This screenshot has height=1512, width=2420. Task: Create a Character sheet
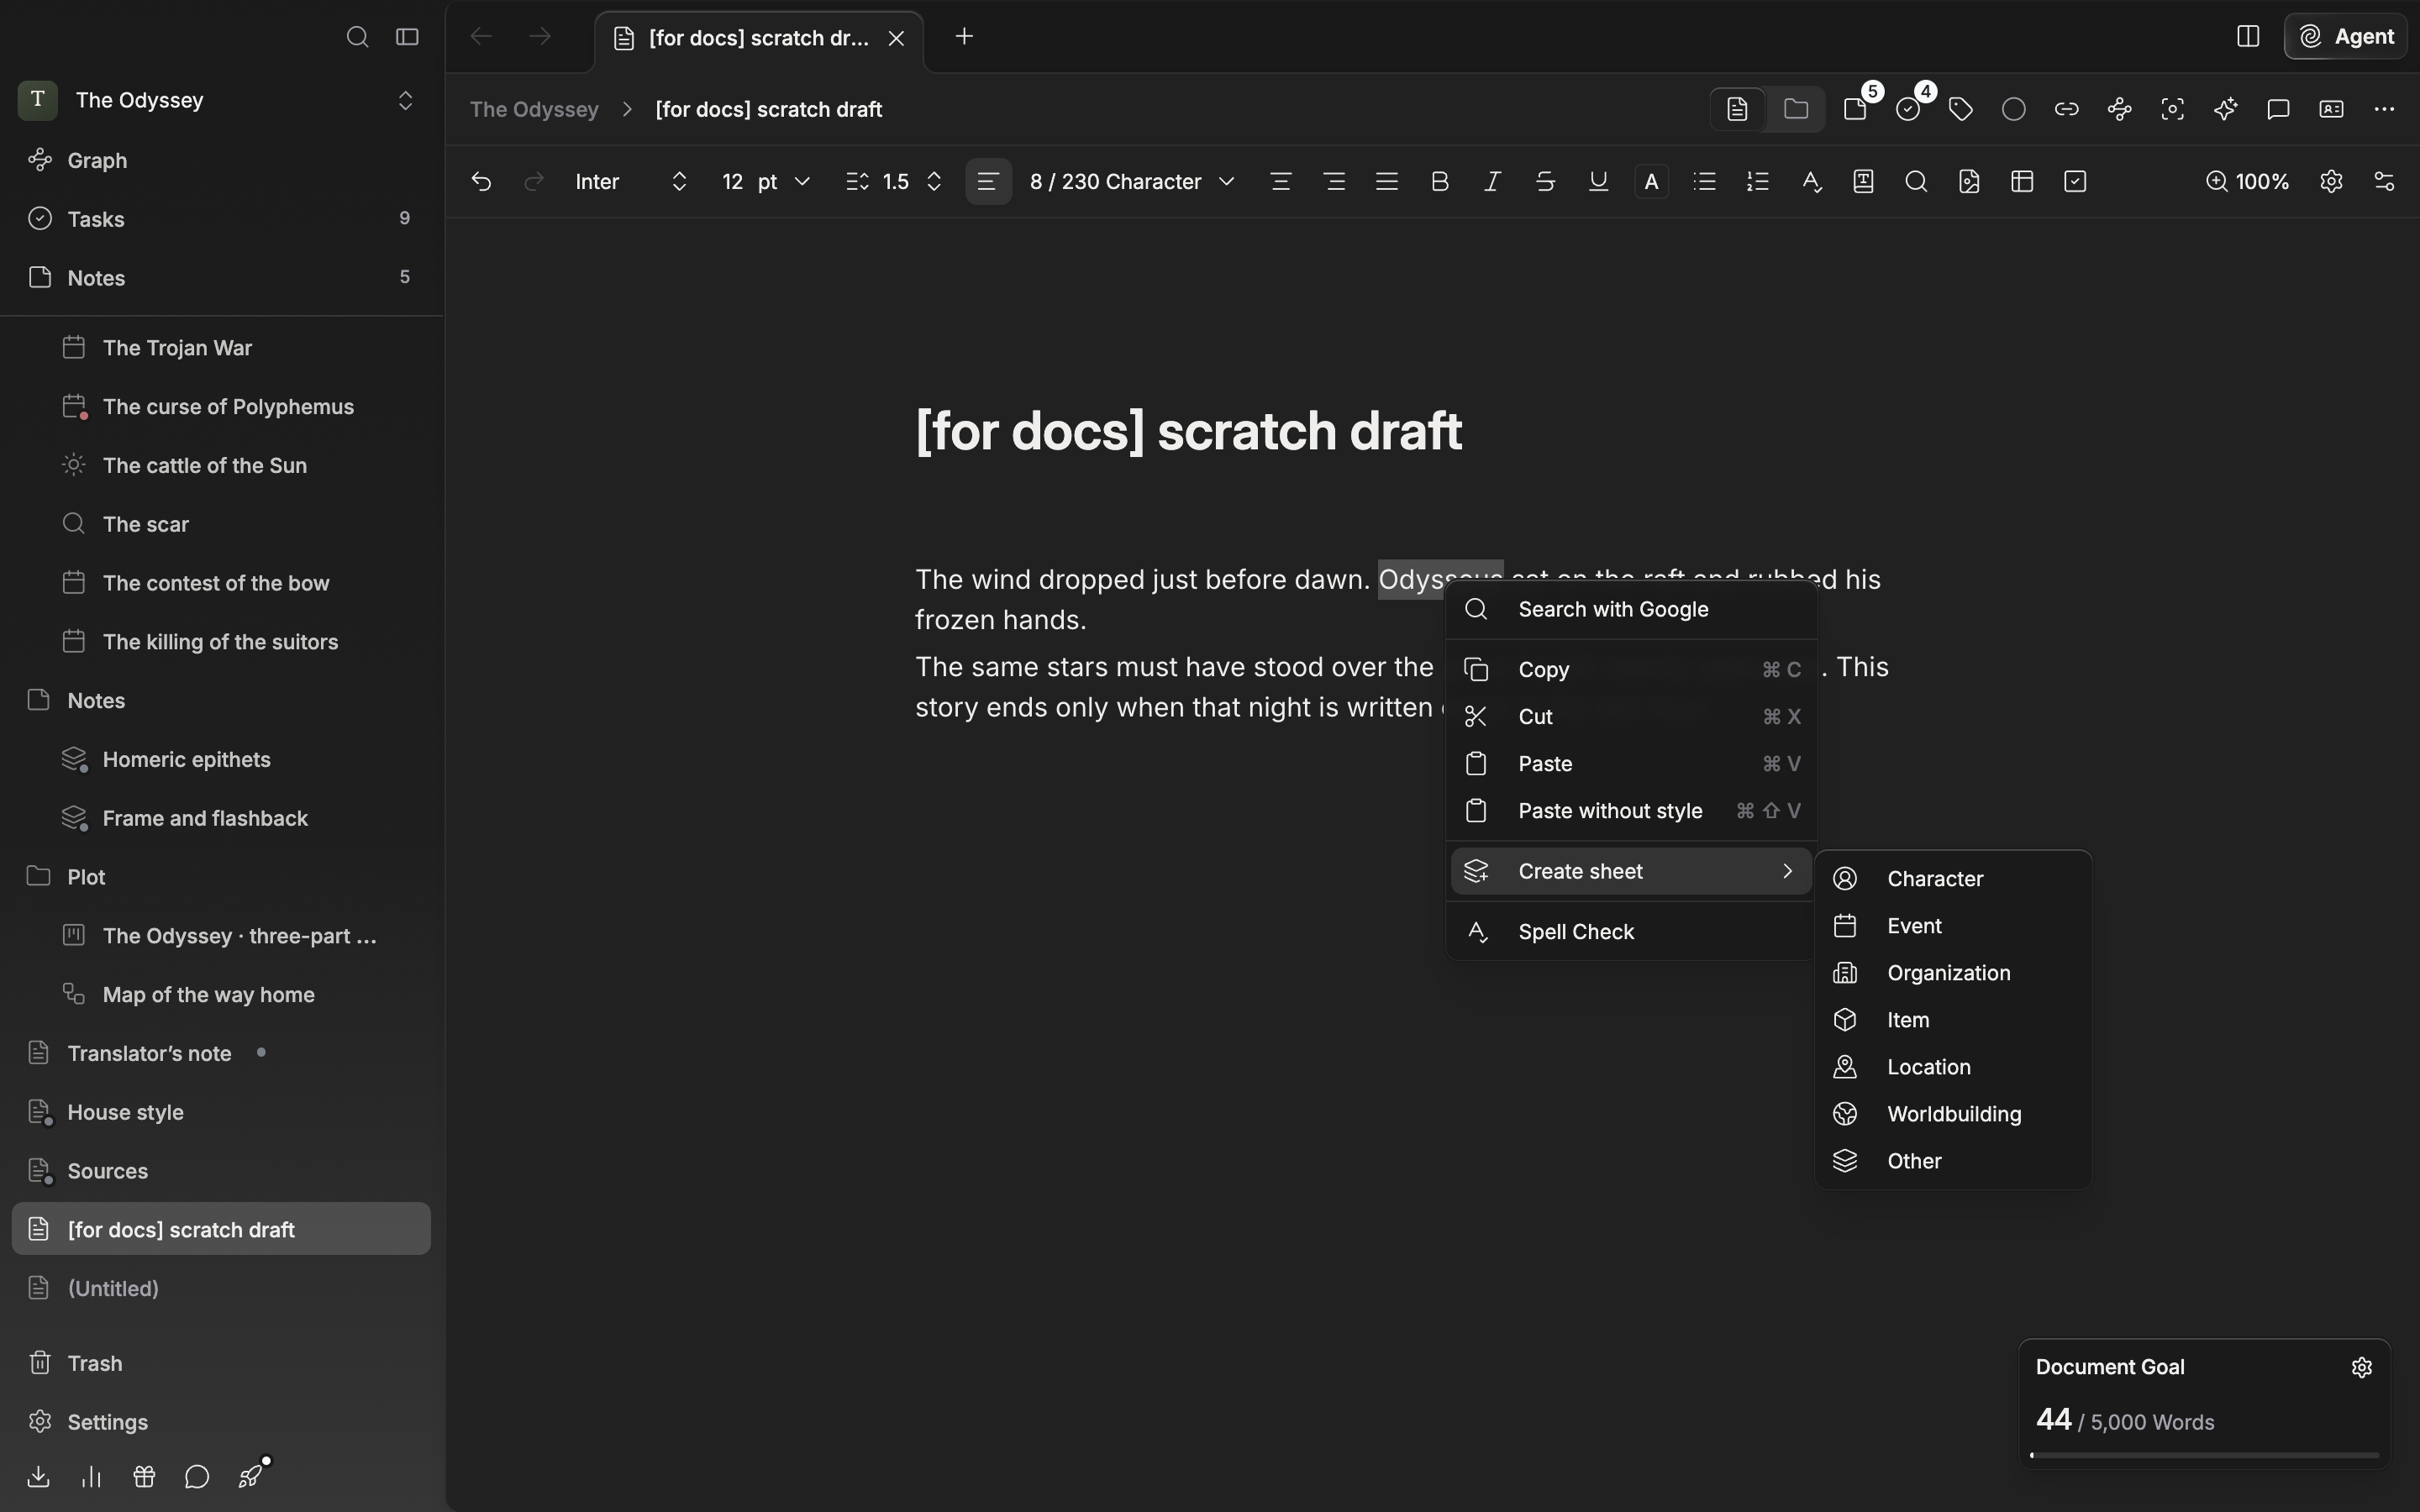click(1953, 879)
